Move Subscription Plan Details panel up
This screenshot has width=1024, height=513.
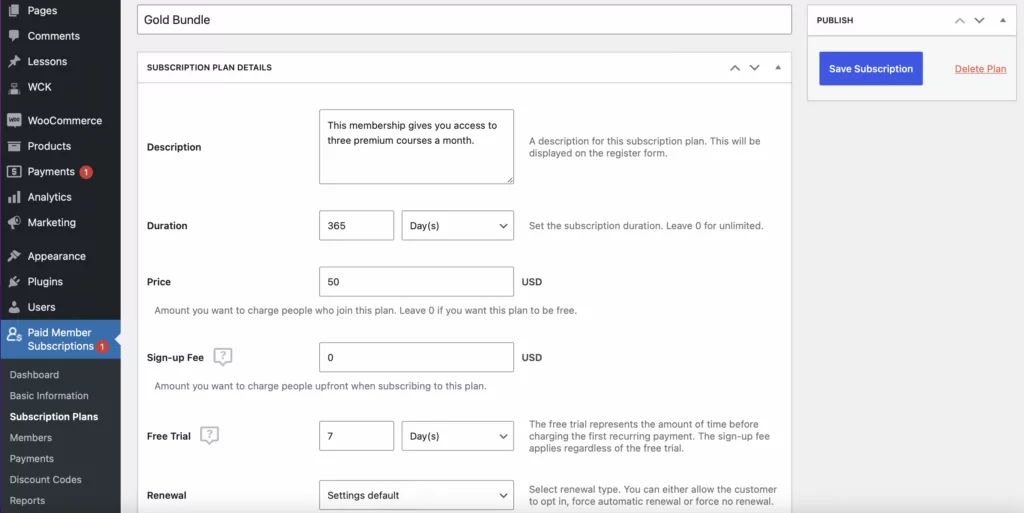point(735,68)
